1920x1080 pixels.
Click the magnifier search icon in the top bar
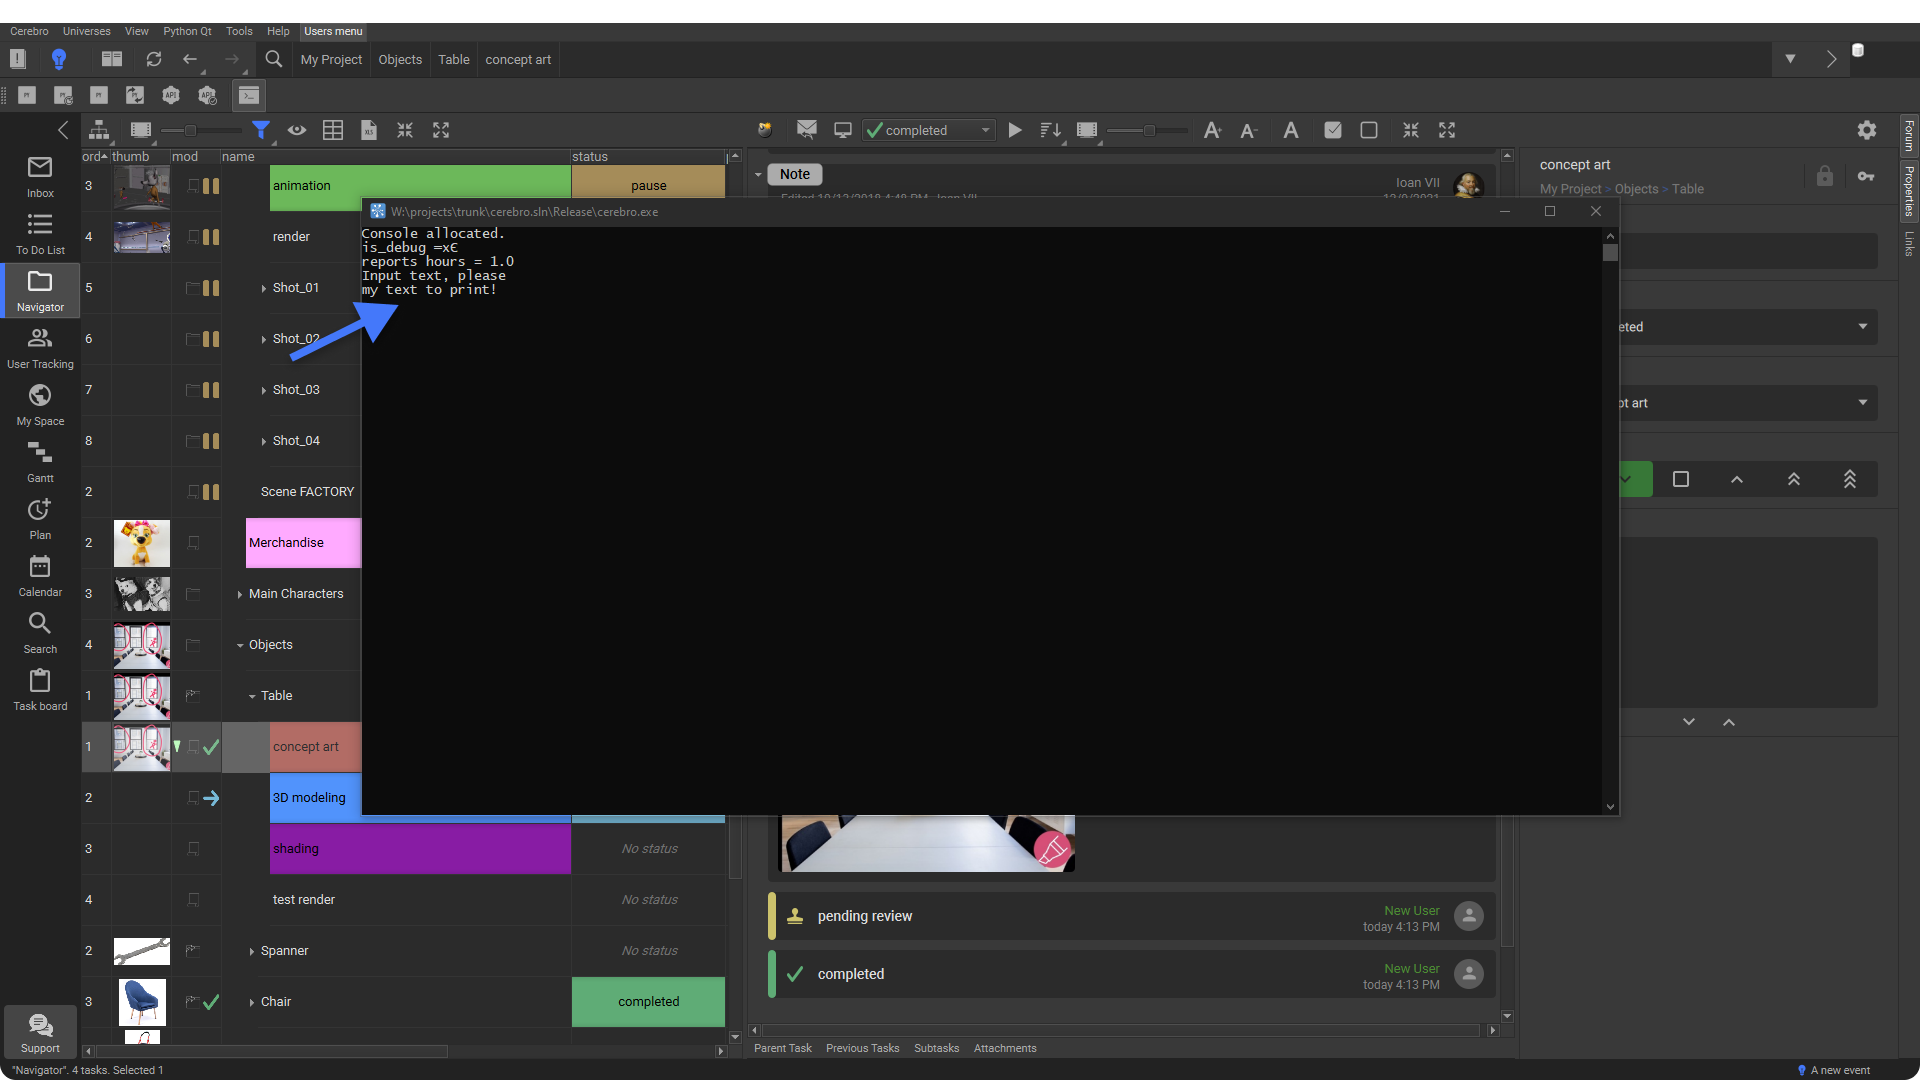[273, 59]
